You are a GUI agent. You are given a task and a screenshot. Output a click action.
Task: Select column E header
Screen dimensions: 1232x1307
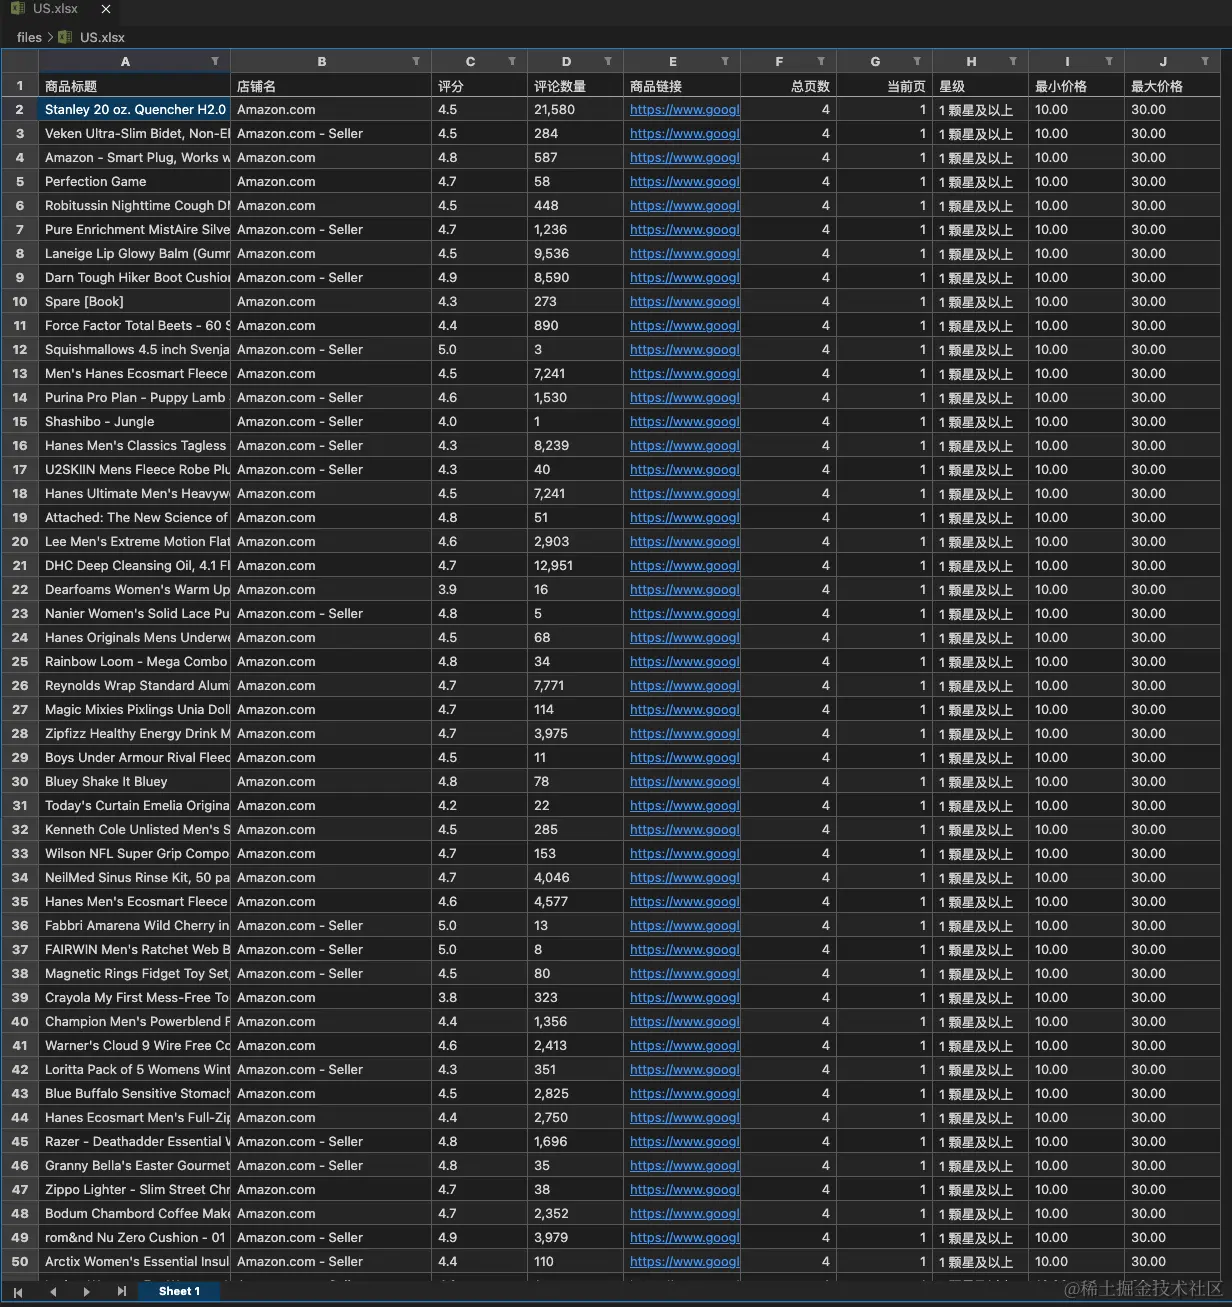[x=673, y=62]
